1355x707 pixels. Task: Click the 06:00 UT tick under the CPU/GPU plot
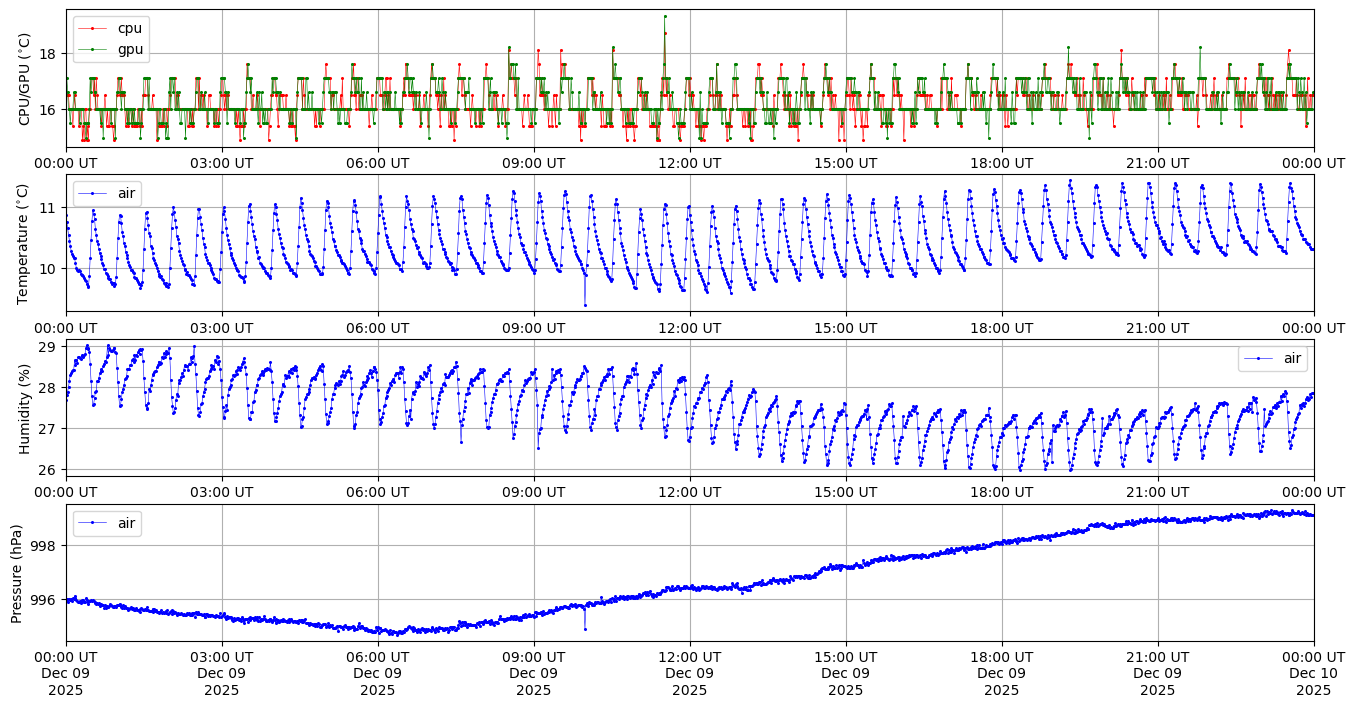(x=378, y=163)
